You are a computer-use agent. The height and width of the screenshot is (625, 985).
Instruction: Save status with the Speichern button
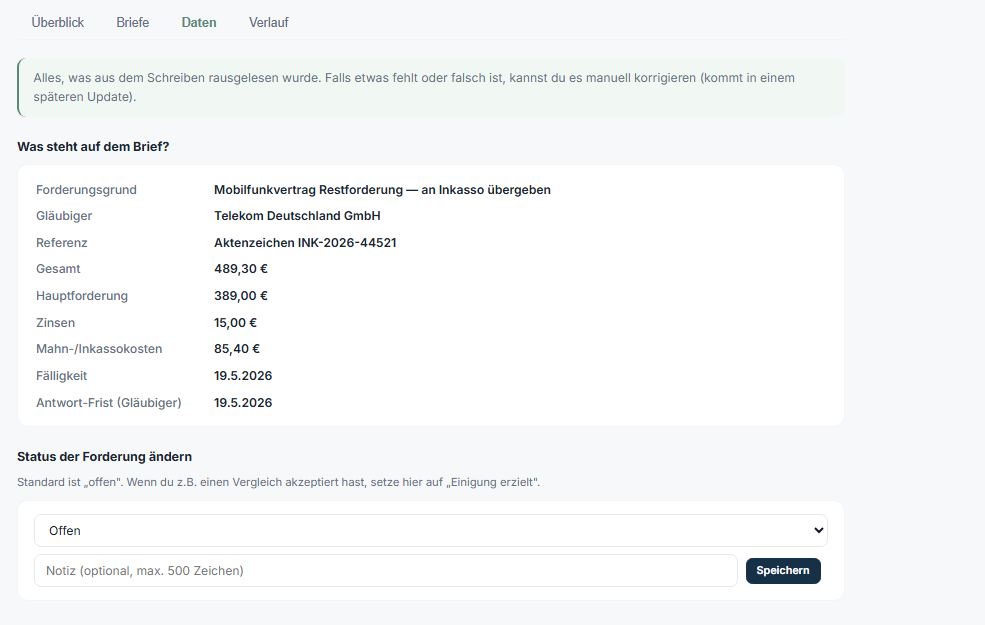click(783, 570)
